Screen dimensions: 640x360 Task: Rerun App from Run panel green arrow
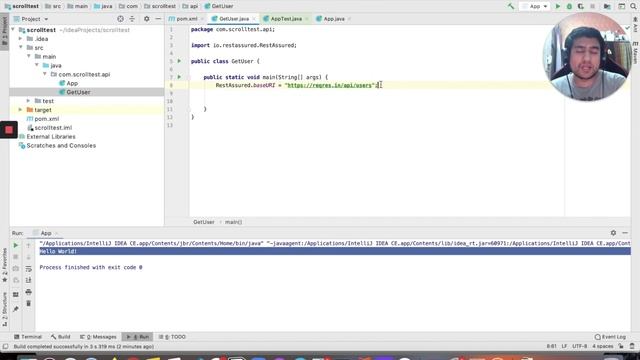point(16,246)
